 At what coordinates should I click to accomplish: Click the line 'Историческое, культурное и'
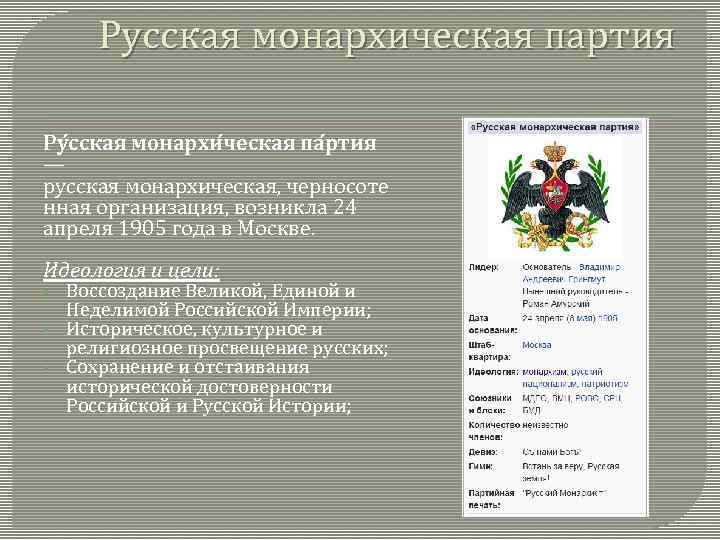coord(194,329)
